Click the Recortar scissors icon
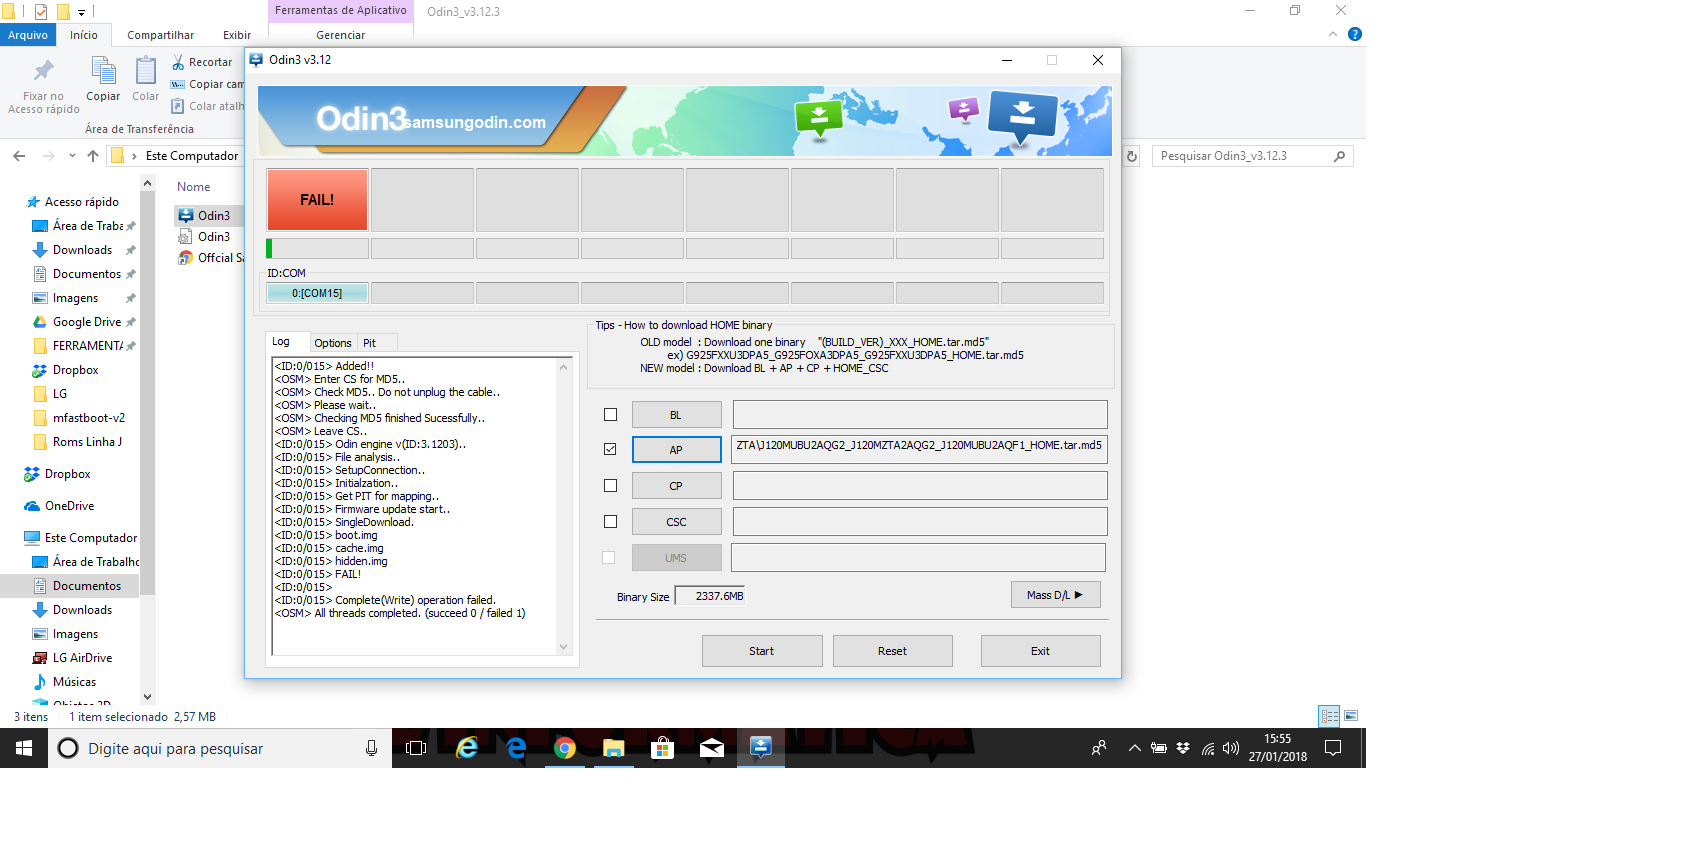 point(178,62)
